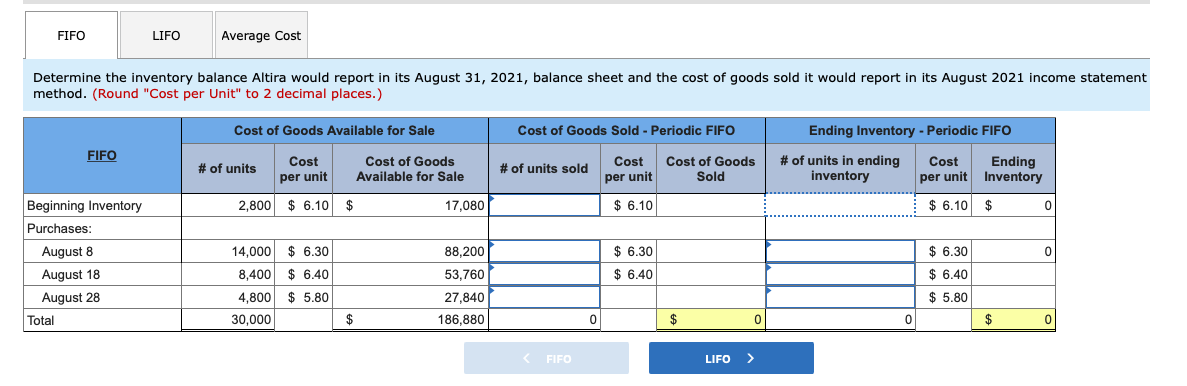Click units sold field for August 18
Image resolution: width=1187 pixels, height=386 pixels.
(544, 274)
